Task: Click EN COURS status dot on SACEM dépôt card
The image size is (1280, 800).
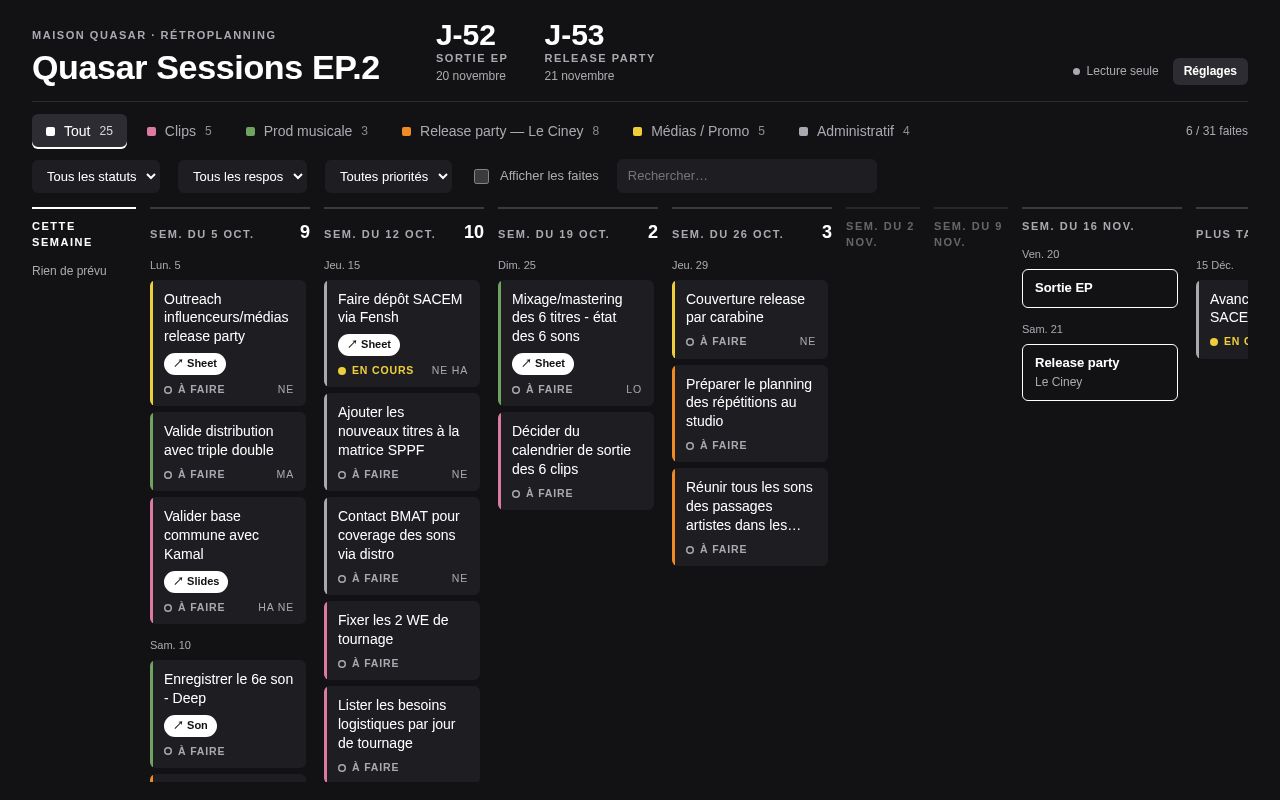Action: point(342,371)
